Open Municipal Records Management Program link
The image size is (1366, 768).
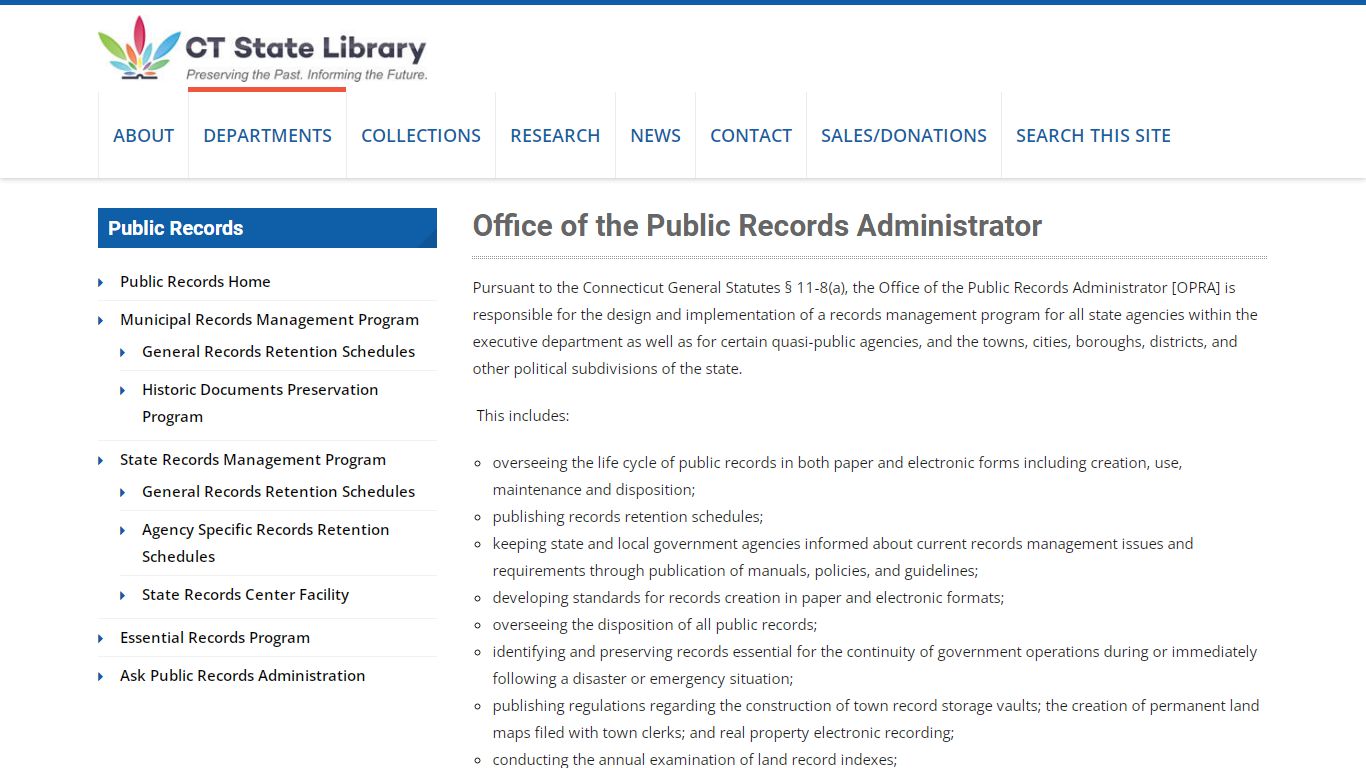269,320
